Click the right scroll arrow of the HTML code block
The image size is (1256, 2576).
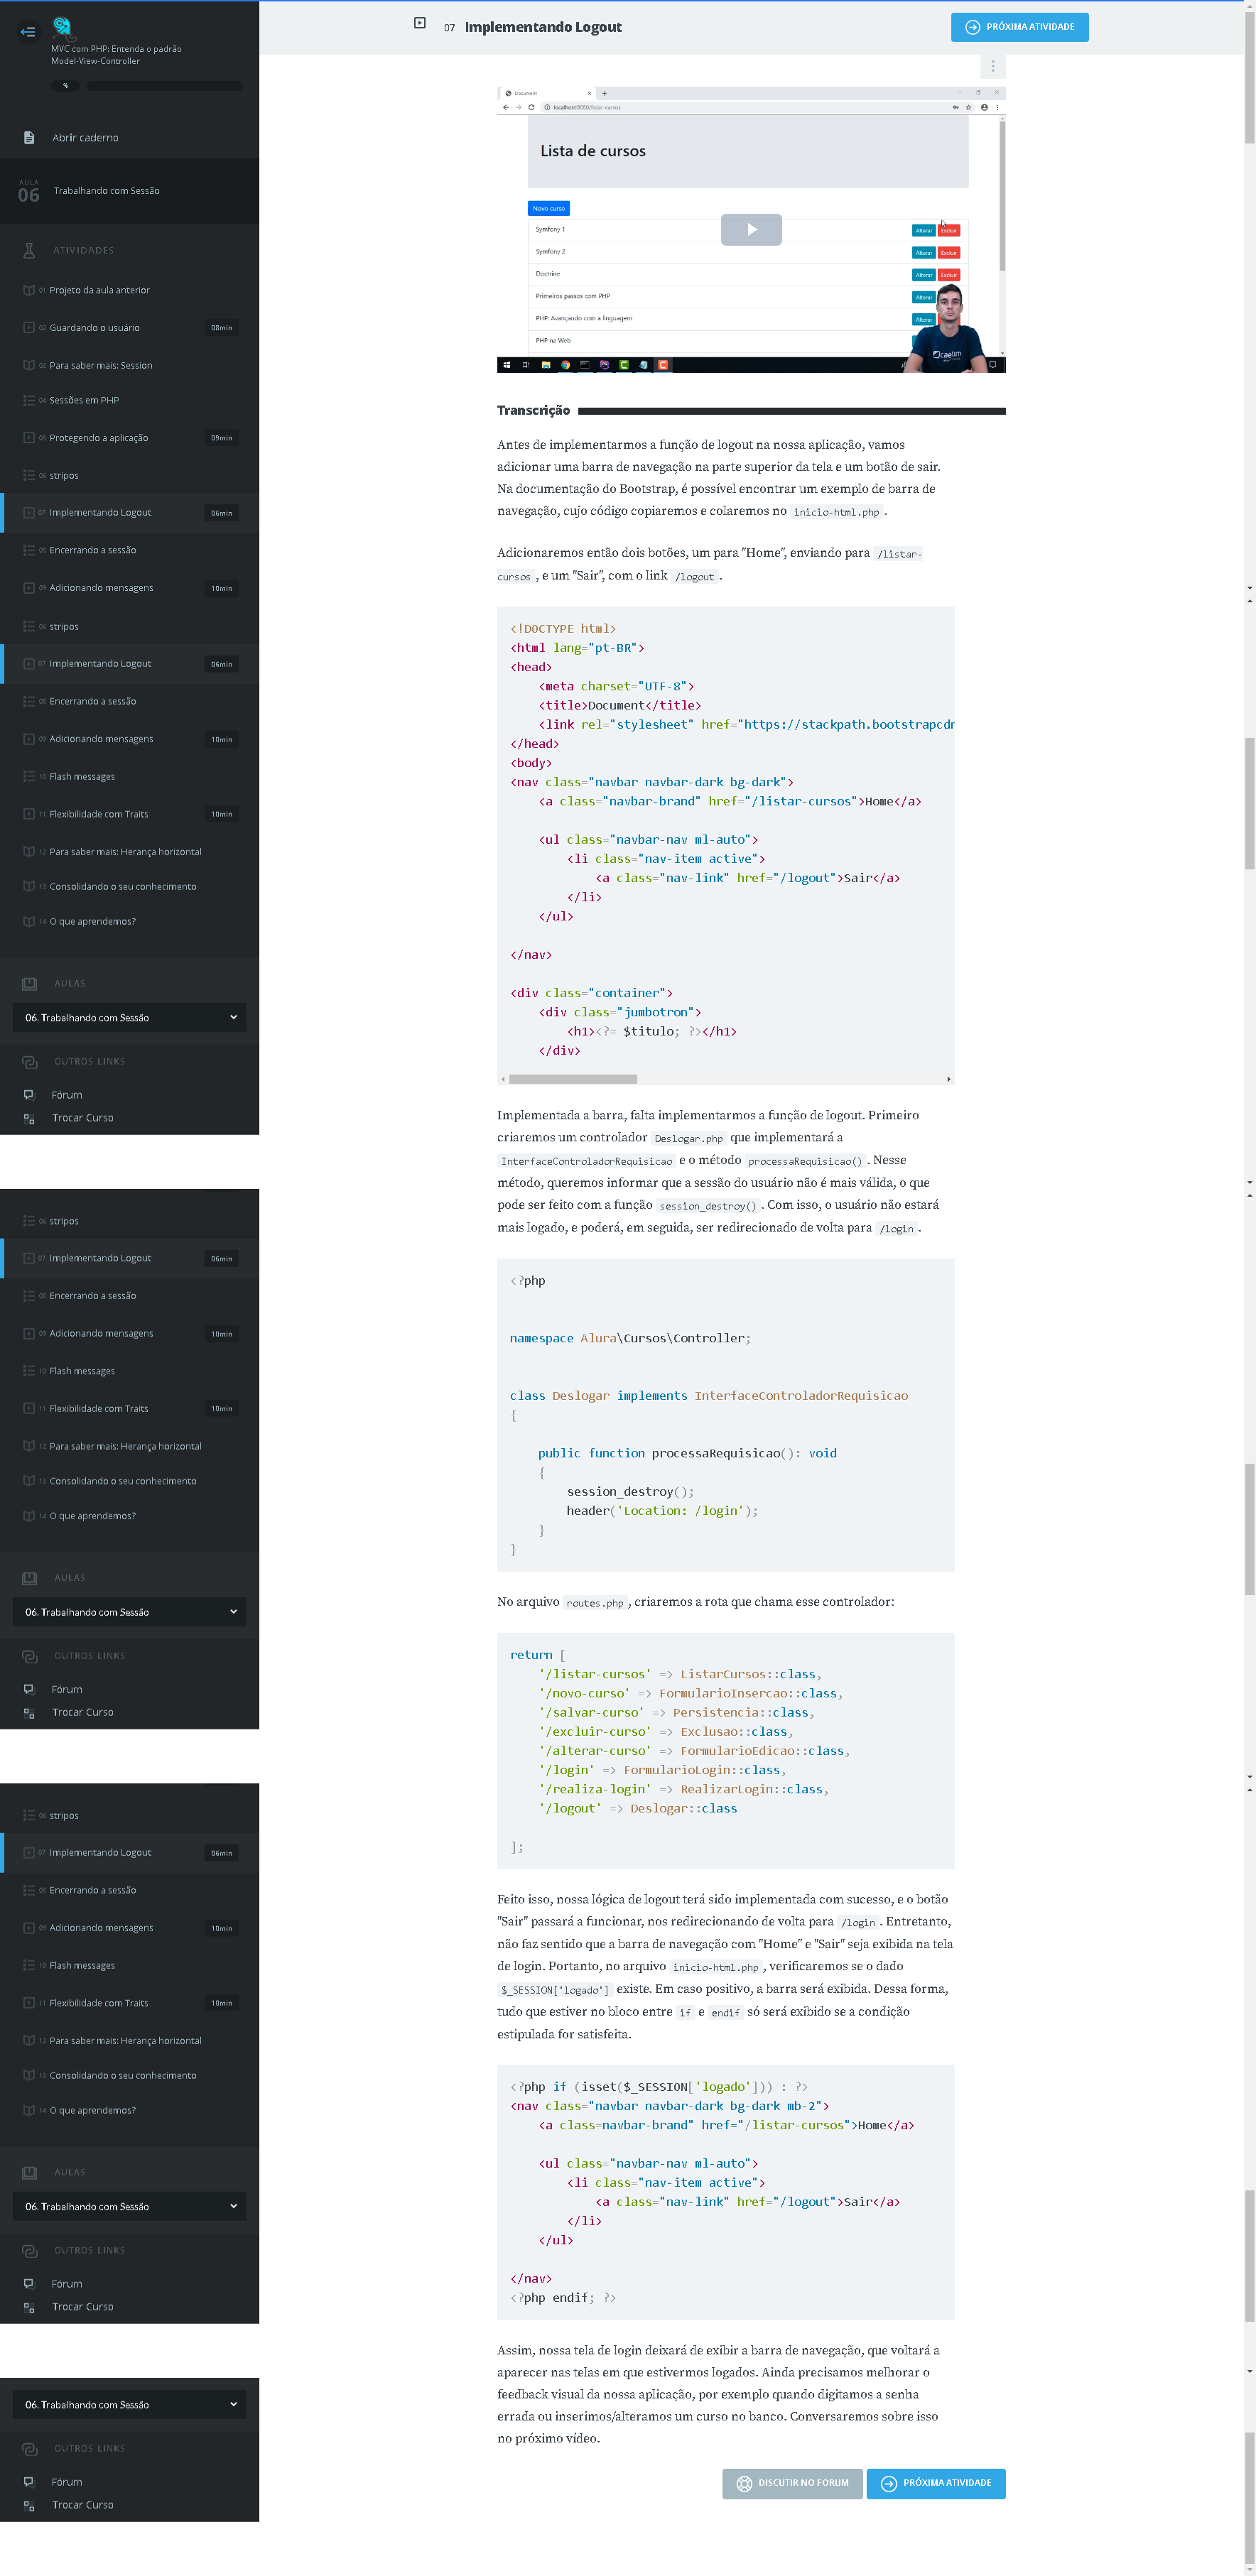[948, 1079]
